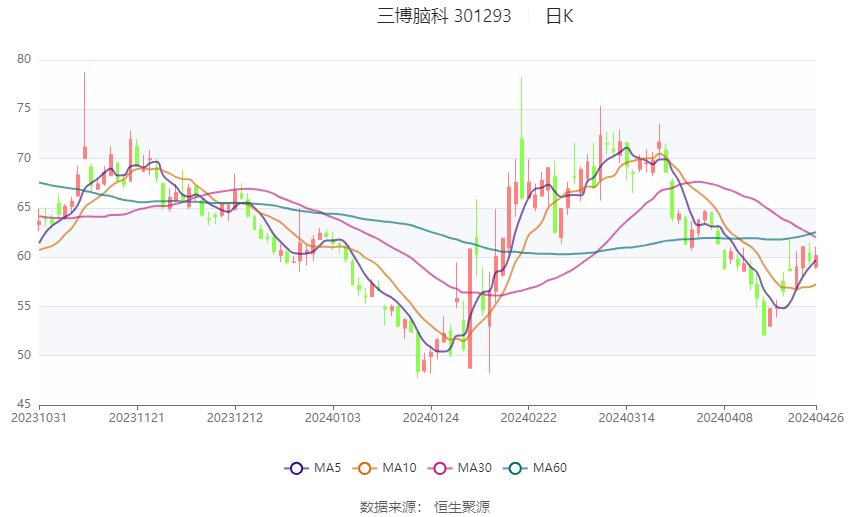Click the 三博脑科 301293 chart title
850x517 pixels.
[x=444, y=16]
